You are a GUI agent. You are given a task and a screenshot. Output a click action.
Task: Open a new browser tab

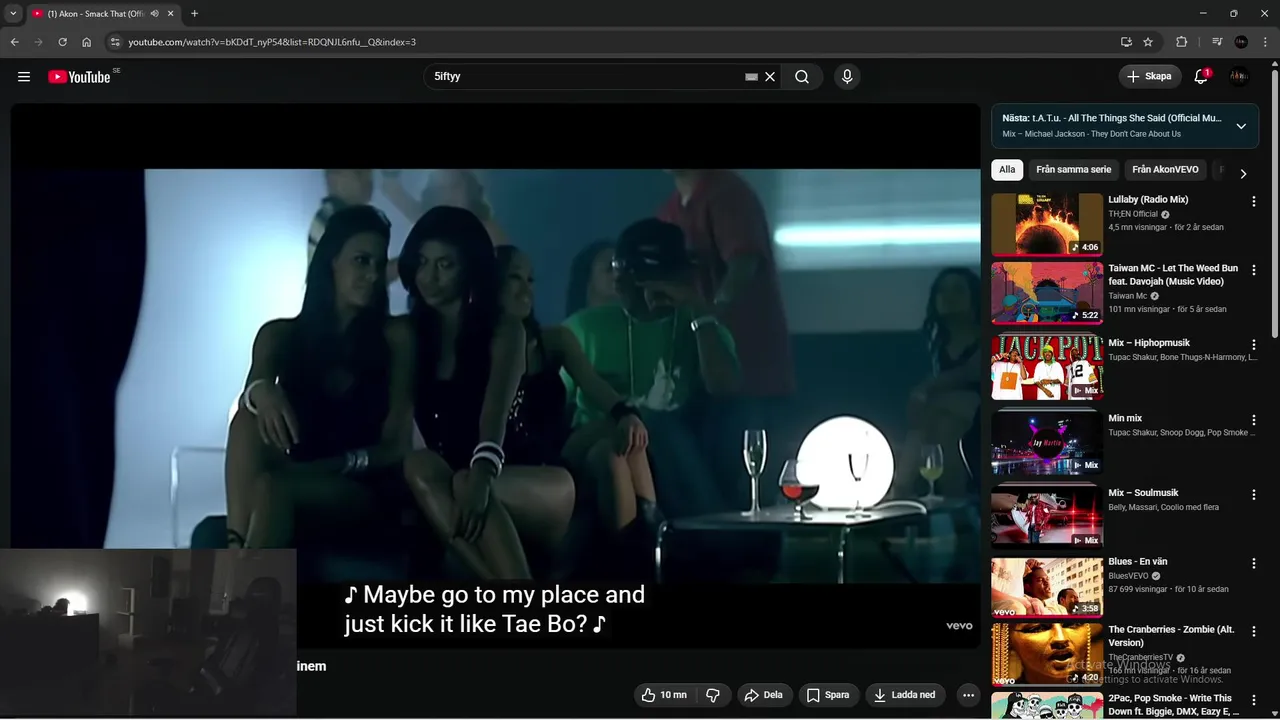[x=194, y=14]
